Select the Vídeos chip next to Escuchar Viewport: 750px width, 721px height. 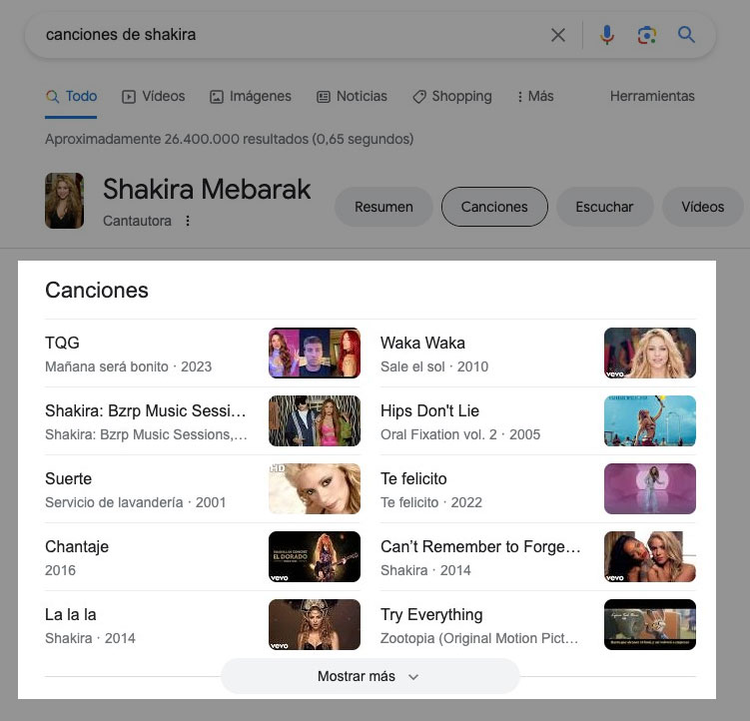702,207
